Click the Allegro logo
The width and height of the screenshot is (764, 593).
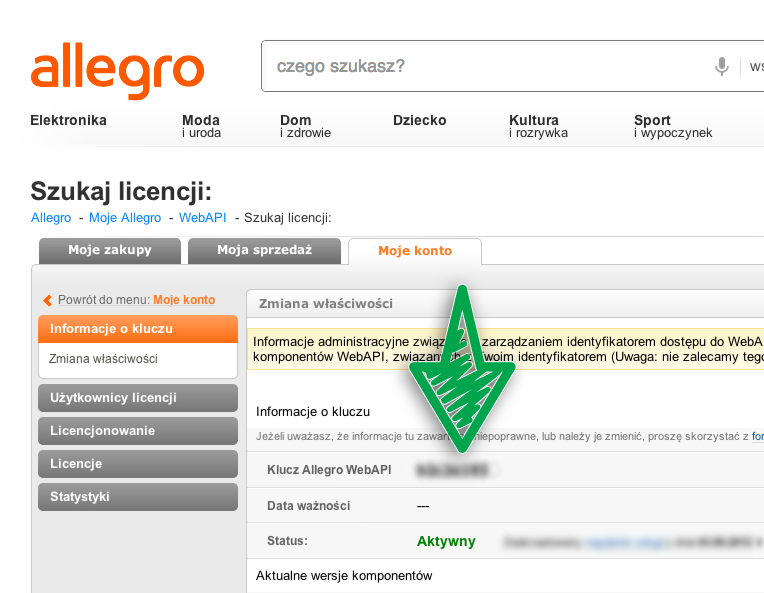click(117, 71)
